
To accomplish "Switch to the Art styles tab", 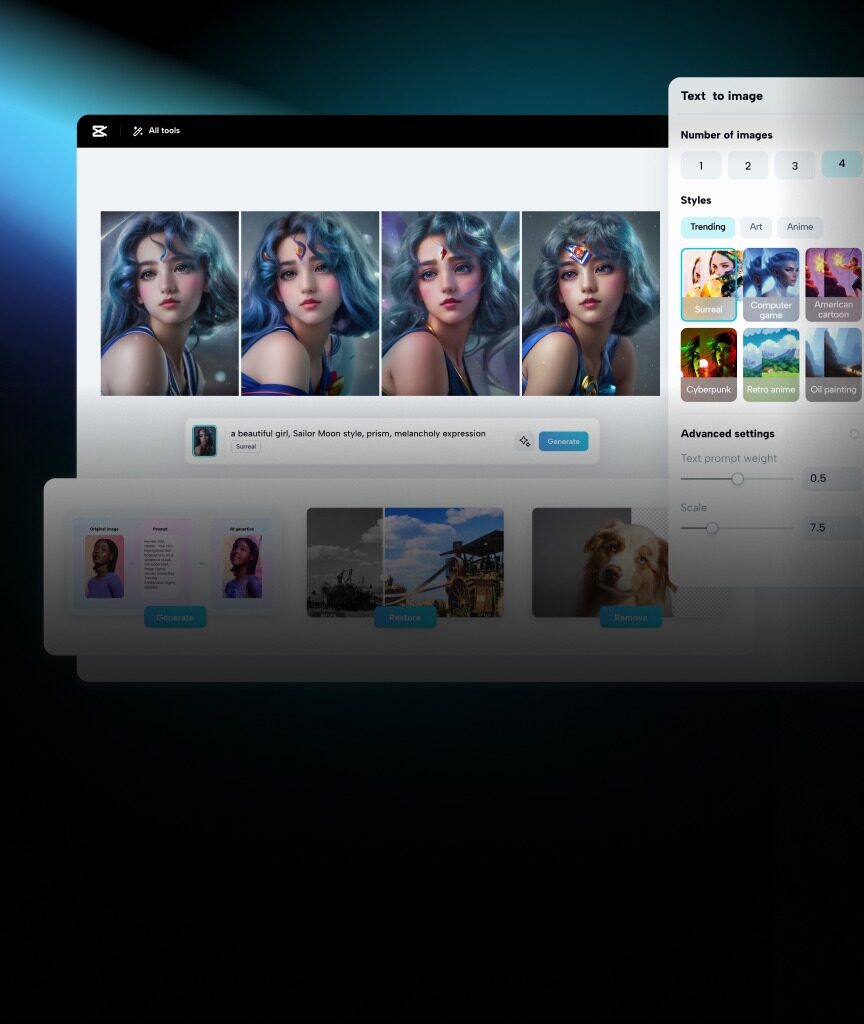I will tap(756, 227).
